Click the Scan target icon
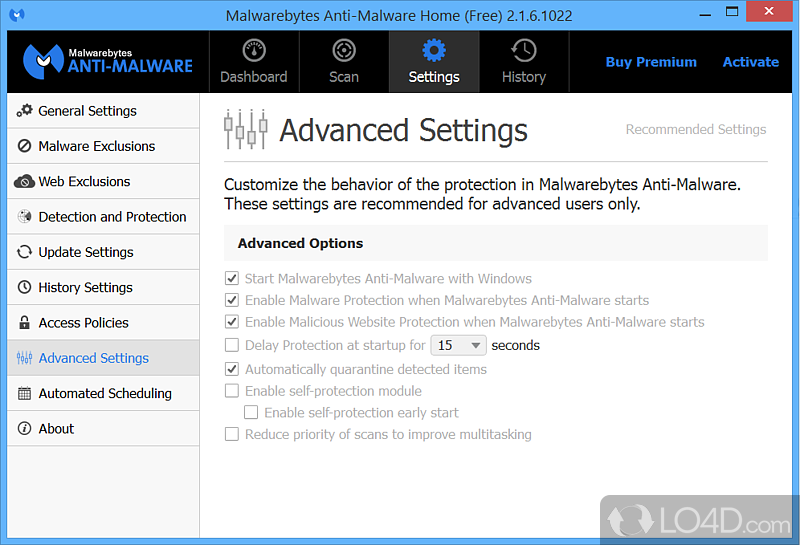Viewport: 800px width, 545px height. (344, 51)
